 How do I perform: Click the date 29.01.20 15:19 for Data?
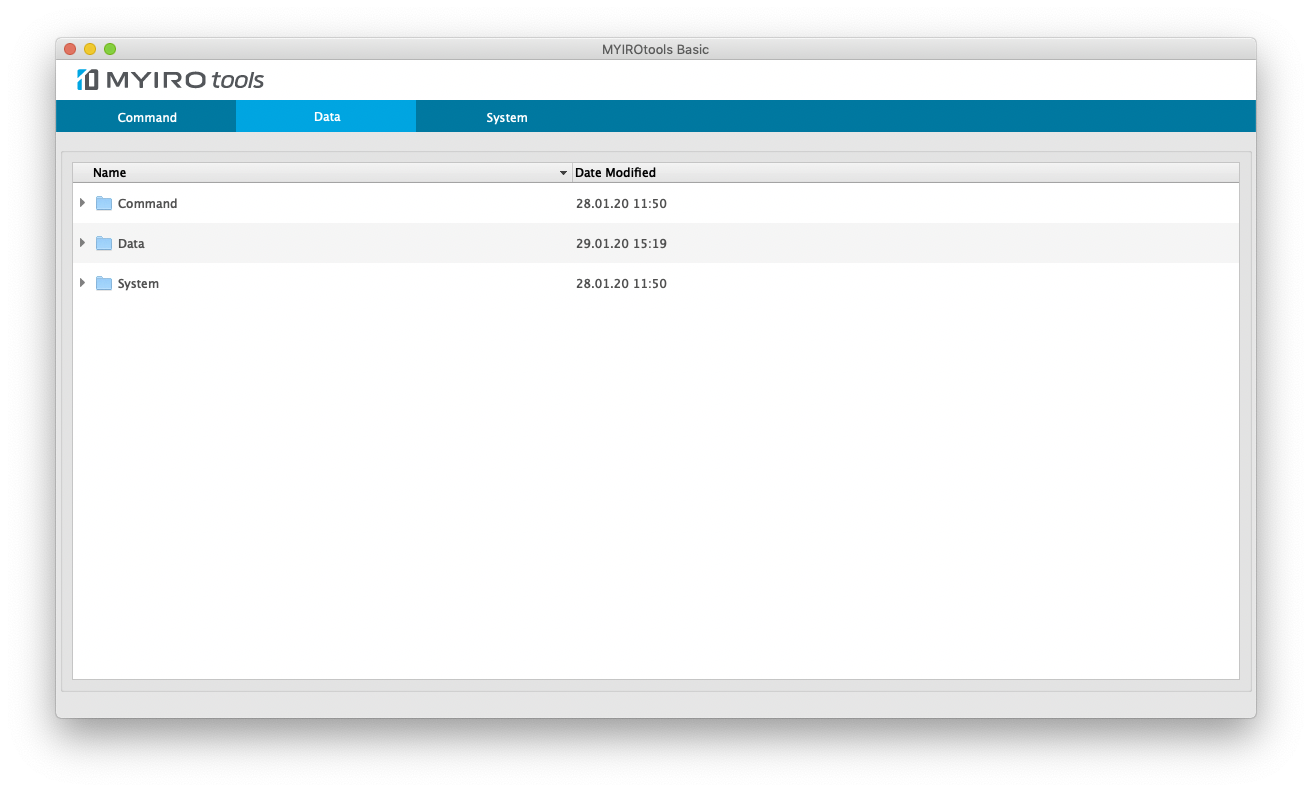621,243
